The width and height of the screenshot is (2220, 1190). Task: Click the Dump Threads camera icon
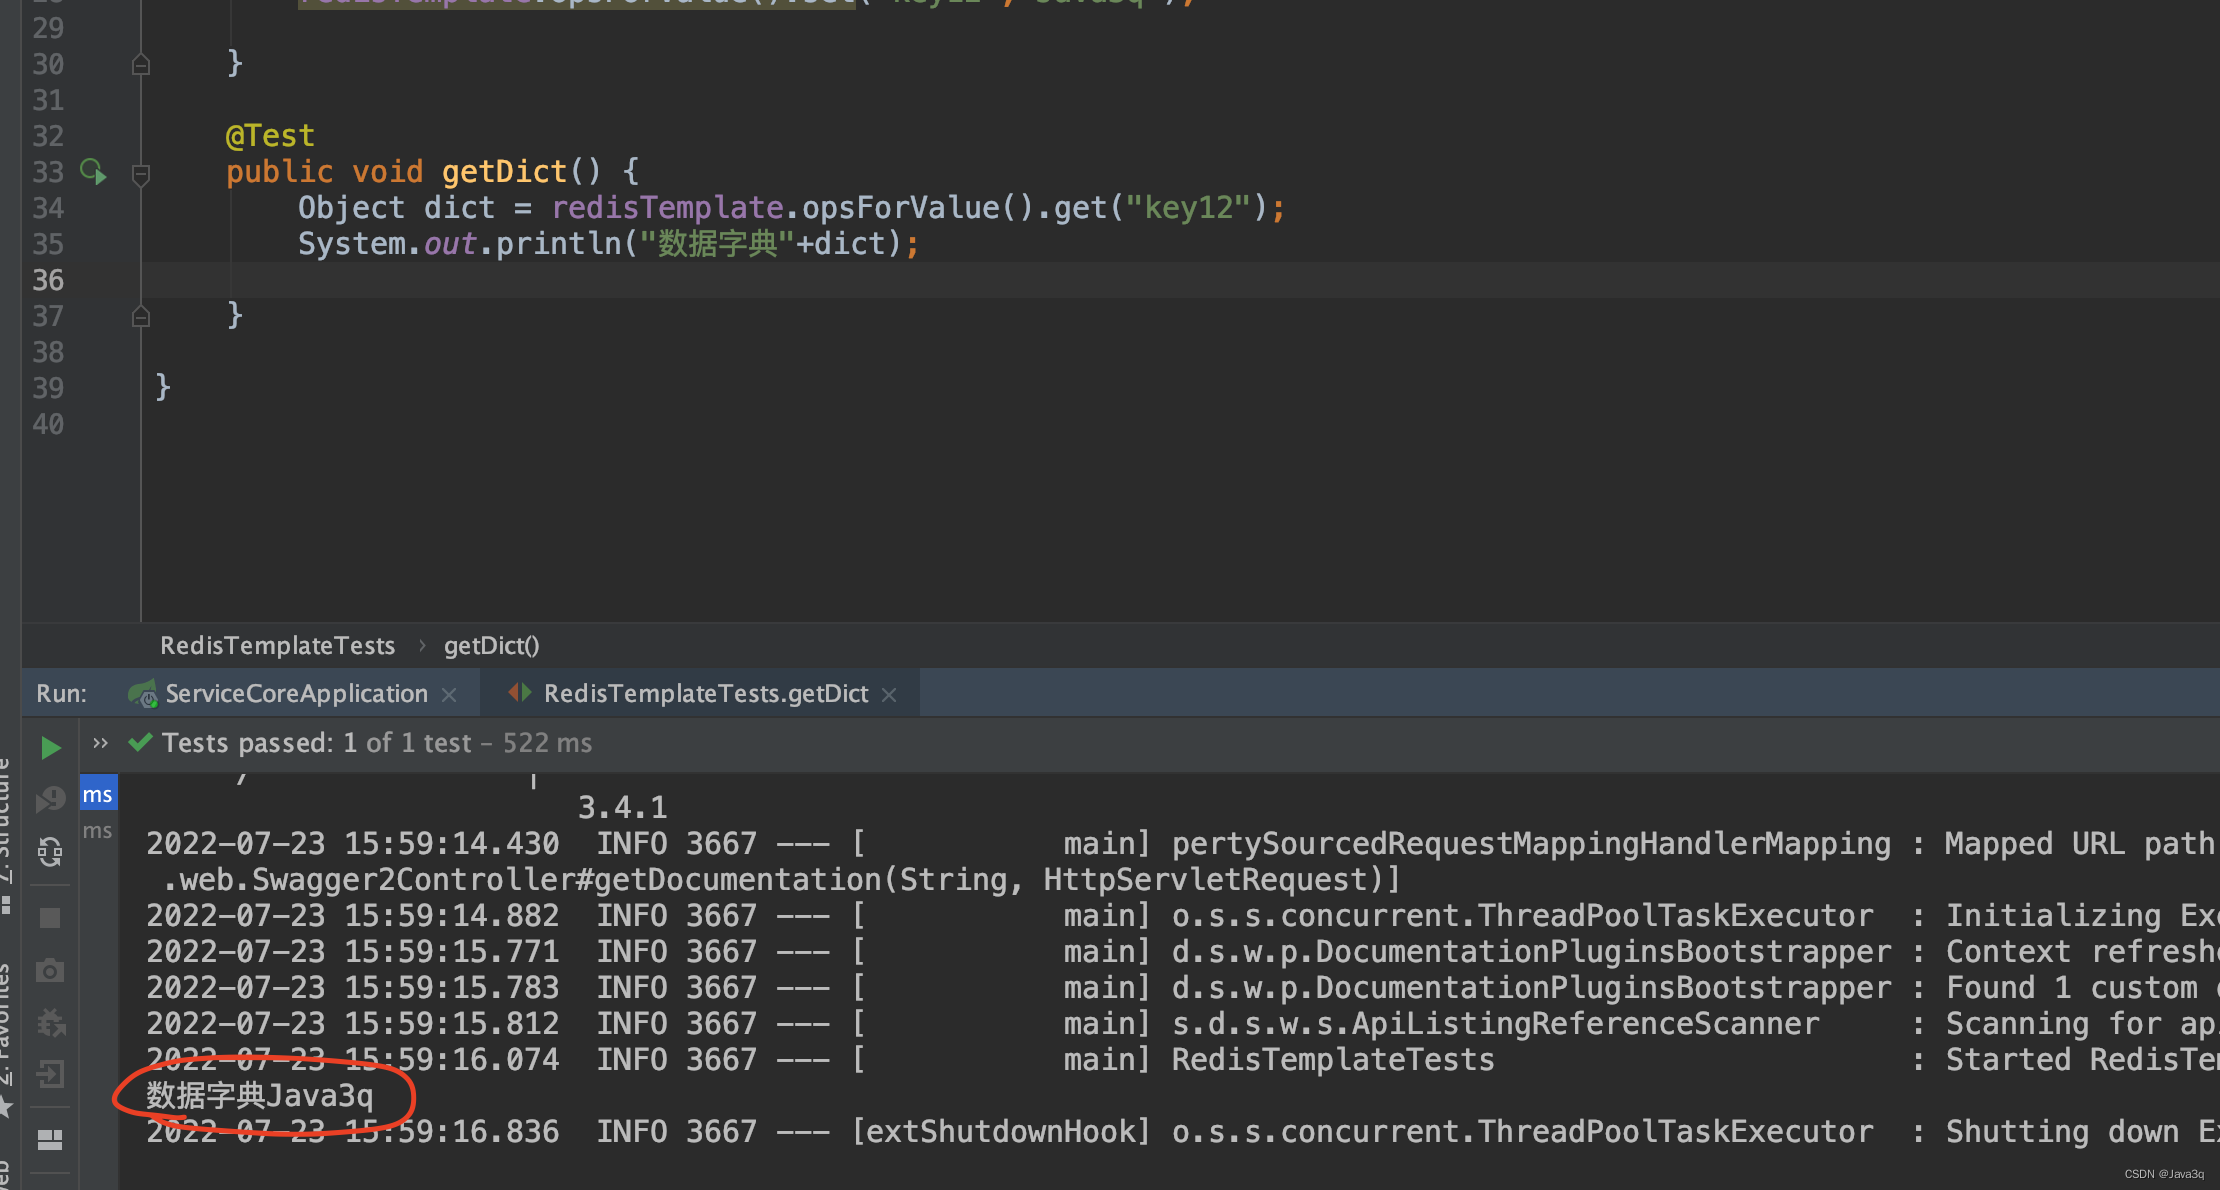pos(50,971)
